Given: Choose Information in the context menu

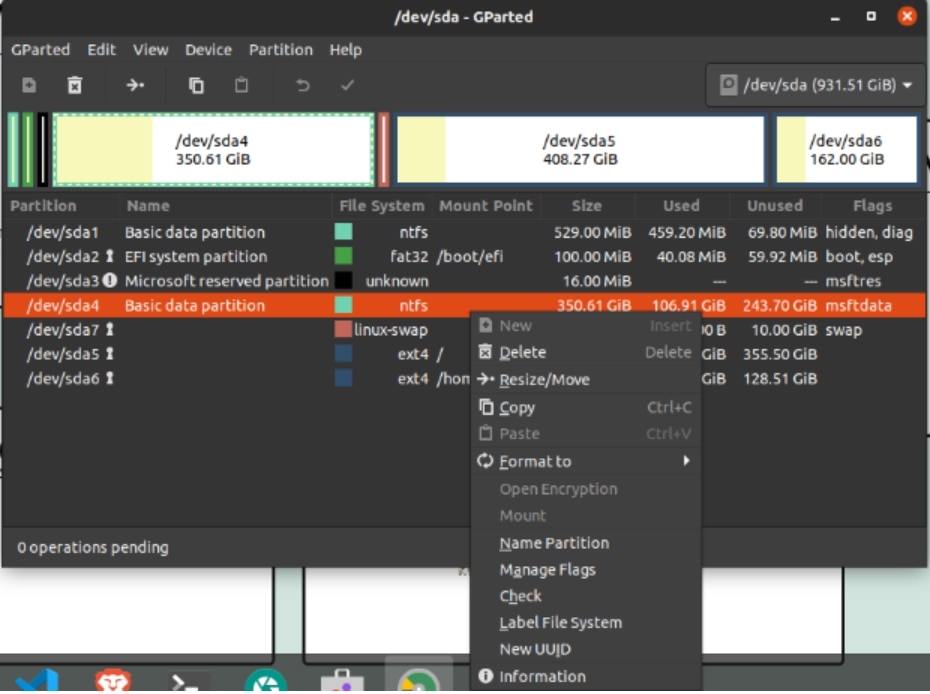Looking at the screenshot, I should tap(585, 677).
